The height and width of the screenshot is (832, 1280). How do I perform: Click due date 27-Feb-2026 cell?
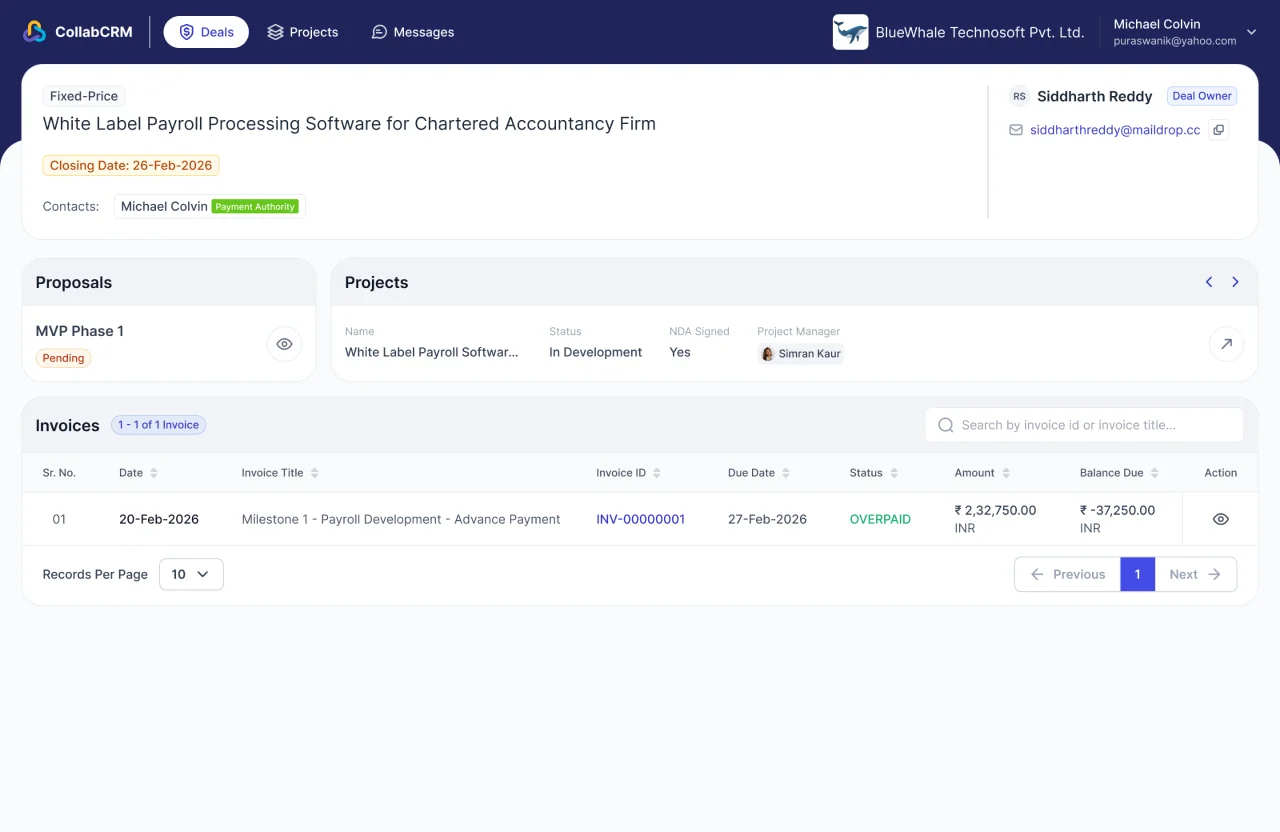[x=767, y=519]
